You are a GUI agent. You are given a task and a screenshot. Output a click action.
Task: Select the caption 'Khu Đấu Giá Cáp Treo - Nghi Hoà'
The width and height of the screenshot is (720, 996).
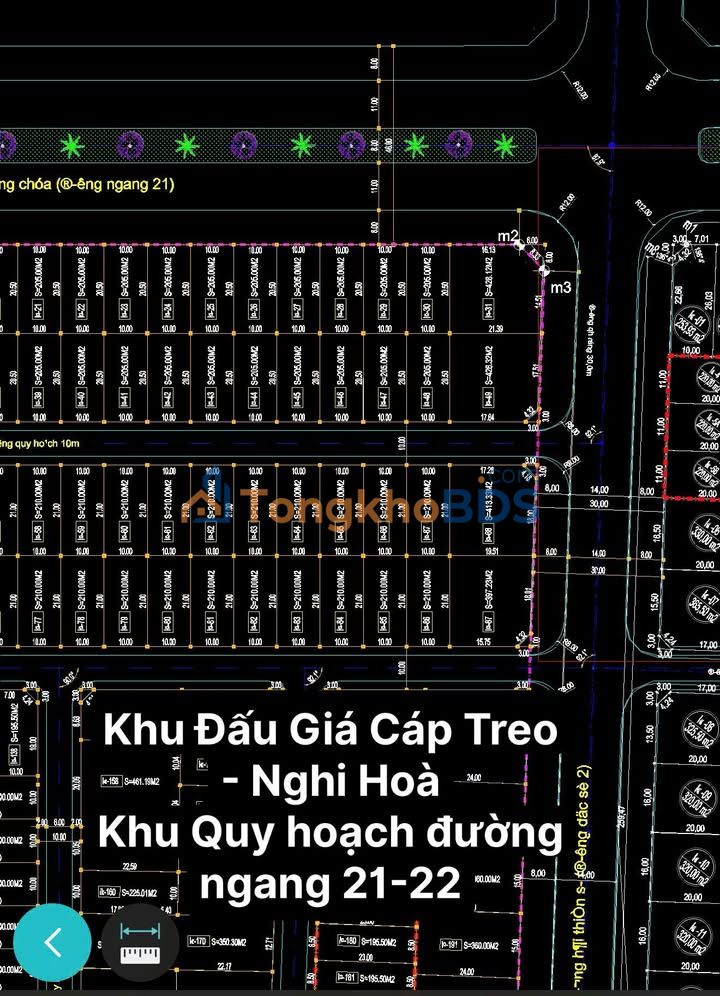coord(330,755)
